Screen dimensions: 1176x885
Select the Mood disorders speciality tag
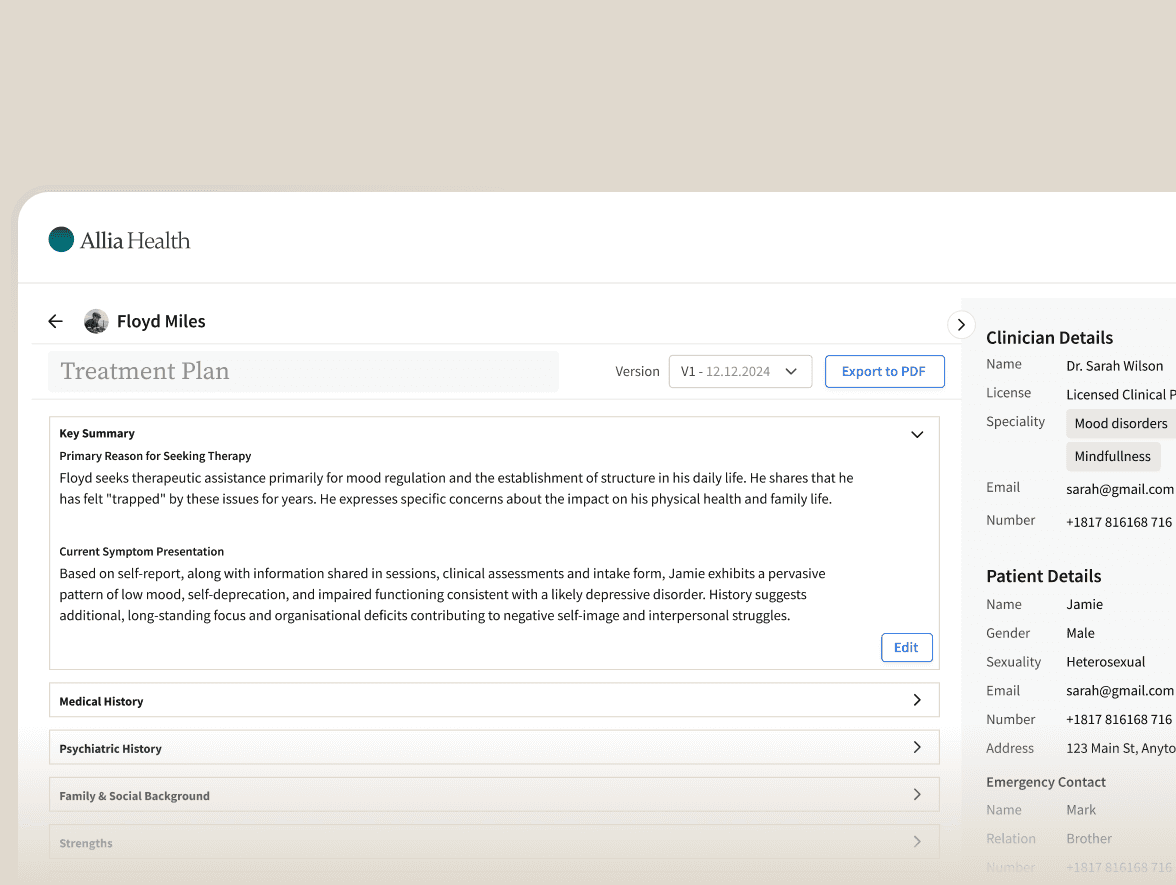1120,423
